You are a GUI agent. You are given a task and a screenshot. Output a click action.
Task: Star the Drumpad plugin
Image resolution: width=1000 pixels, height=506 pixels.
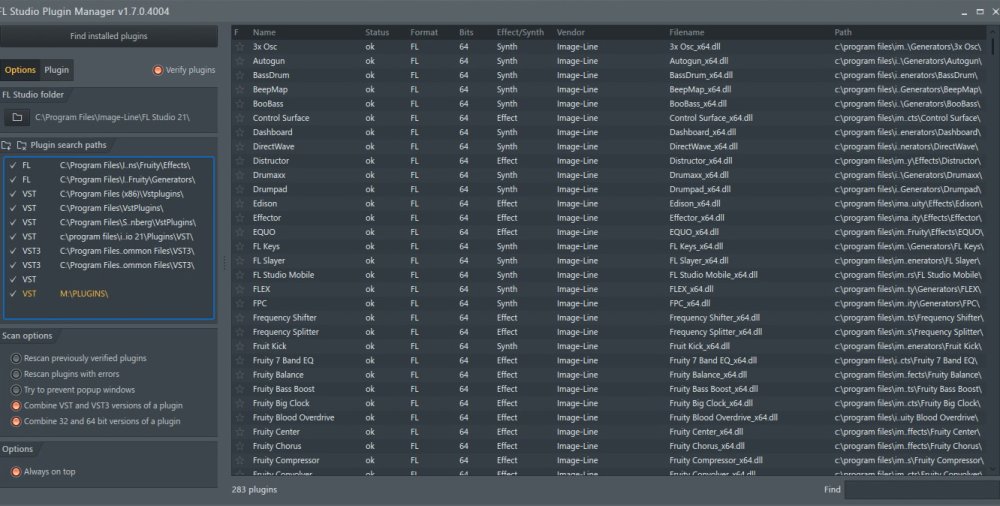pos(240,190)
